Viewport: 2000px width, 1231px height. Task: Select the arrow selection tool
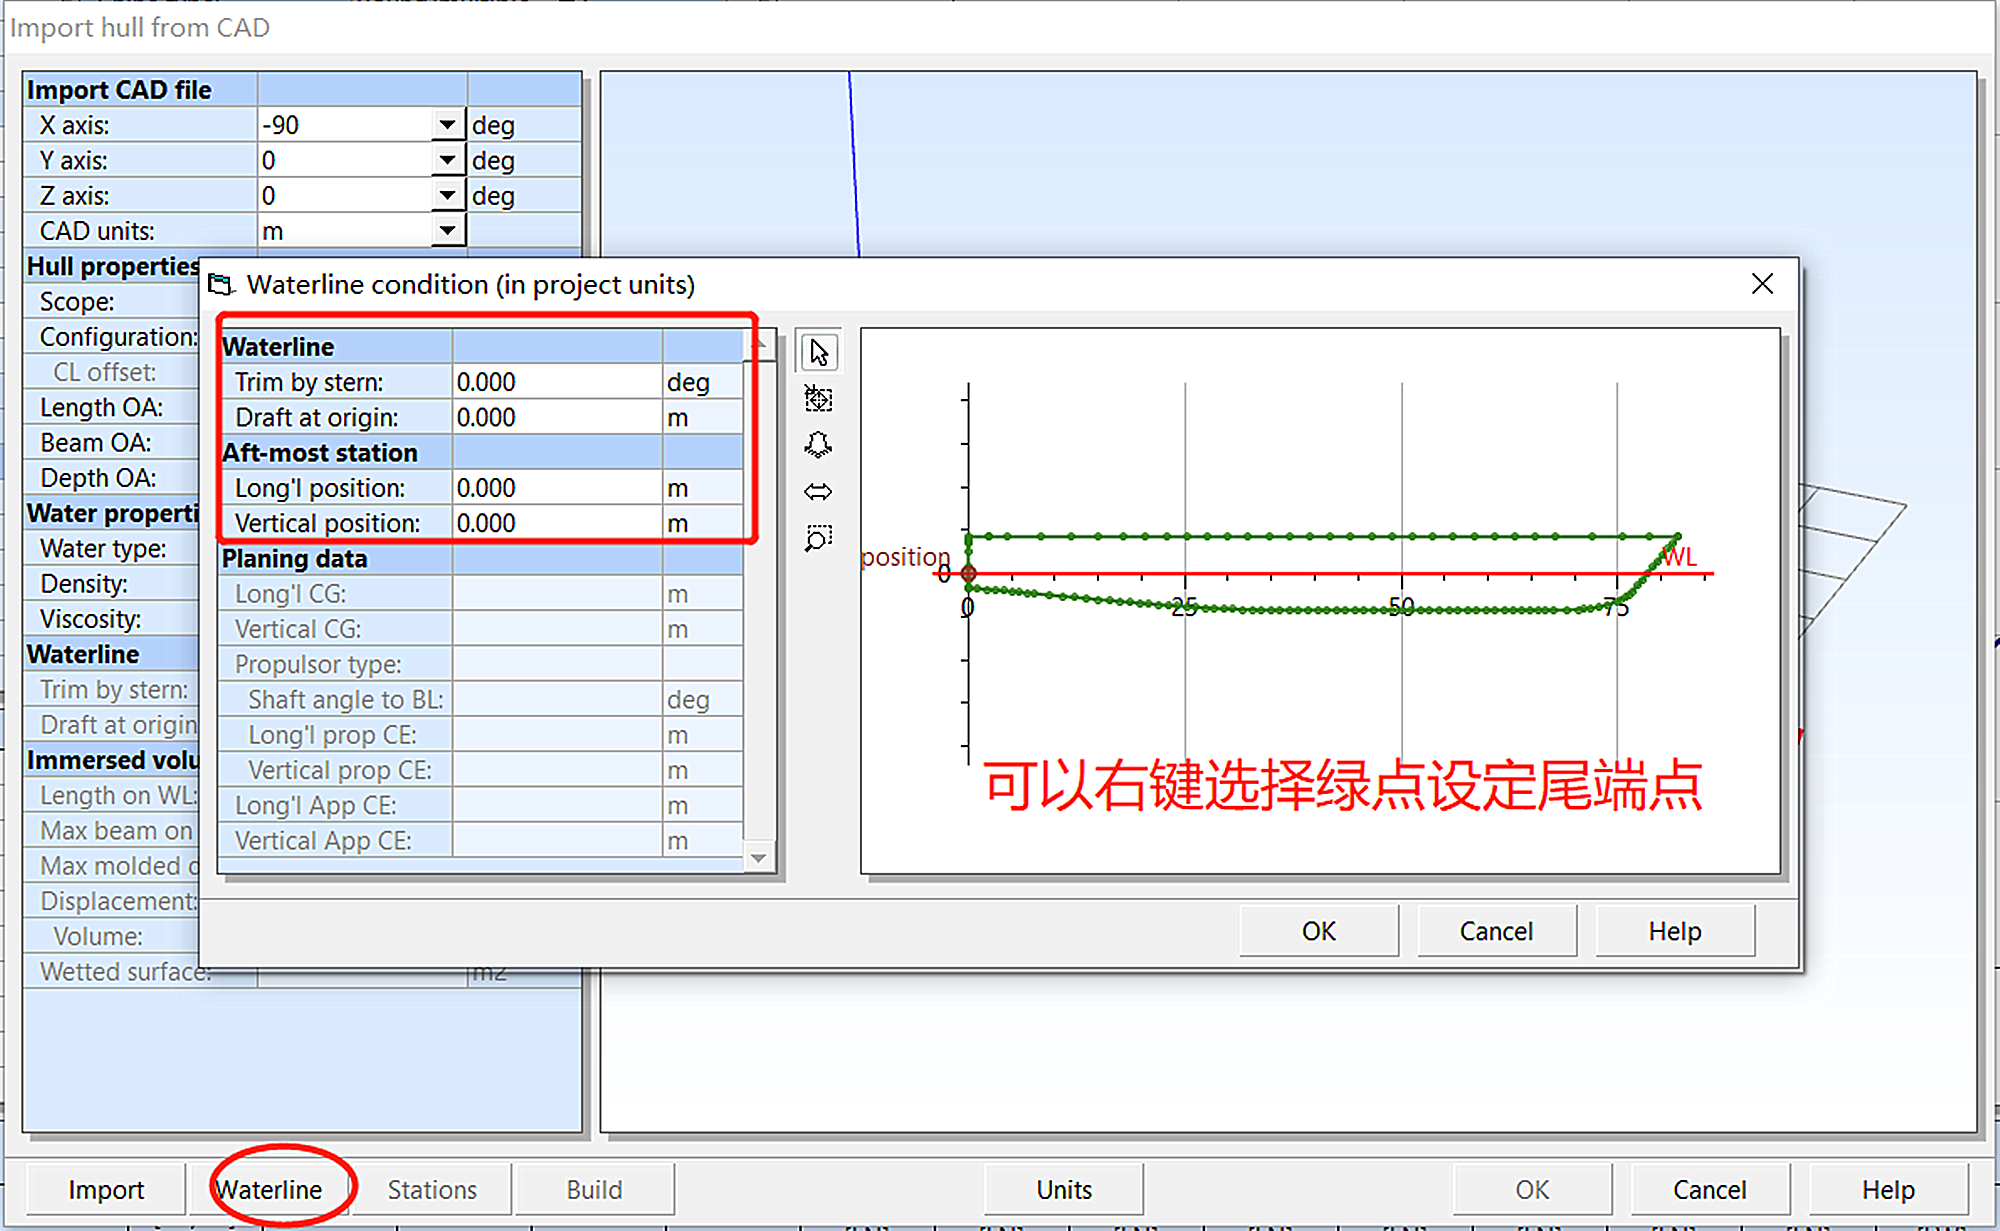click(817, 352)
